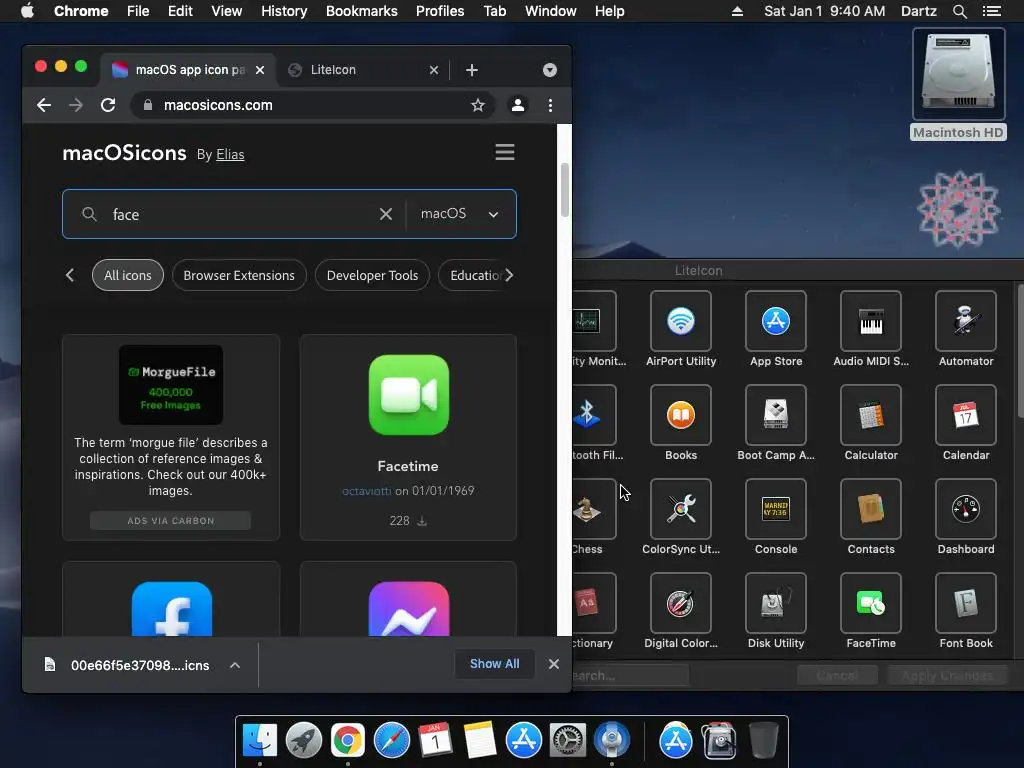Switch to the LiteIcon browser tab
Image resolution: width=1024 pixels, height=768 pixels.
[x=362, y=70]
